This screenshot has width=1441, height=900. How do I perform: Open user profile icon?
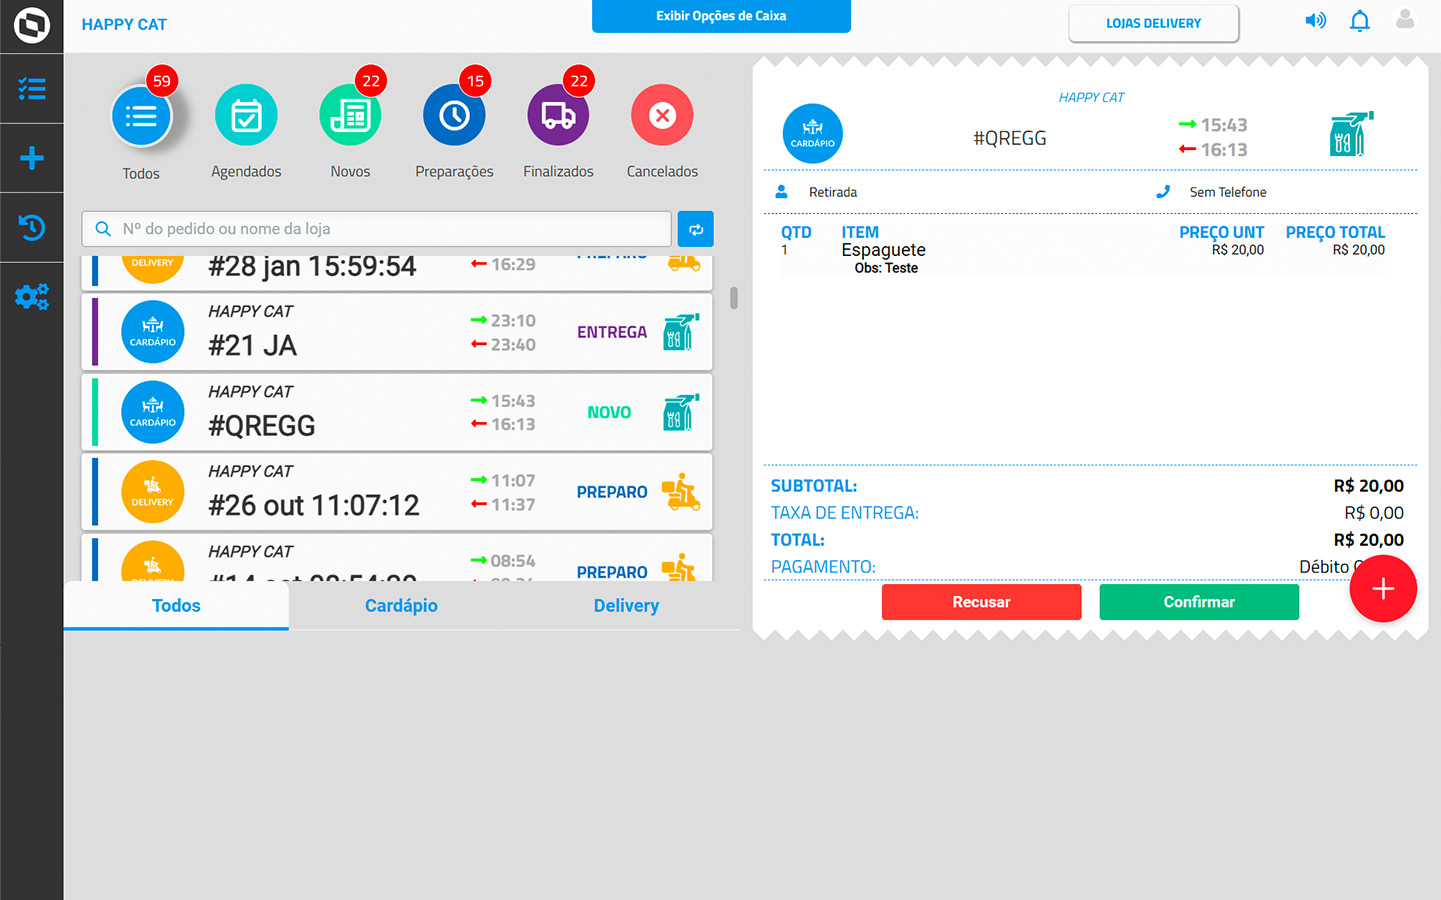pyautogui.click(x=1405, y=20)
